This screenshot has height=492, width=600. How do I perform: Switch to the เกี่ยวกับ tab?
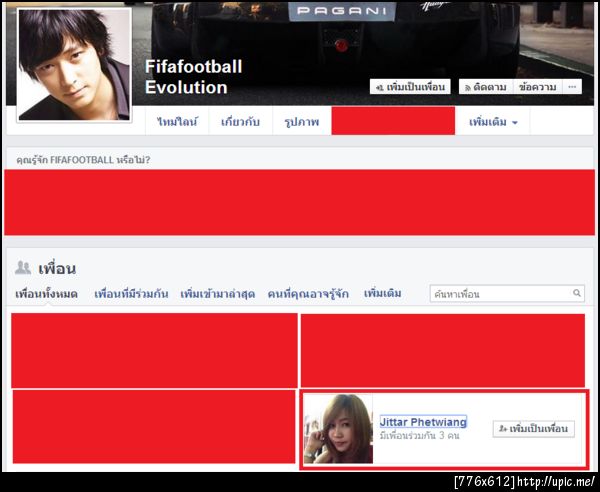[x=240, y=121]
